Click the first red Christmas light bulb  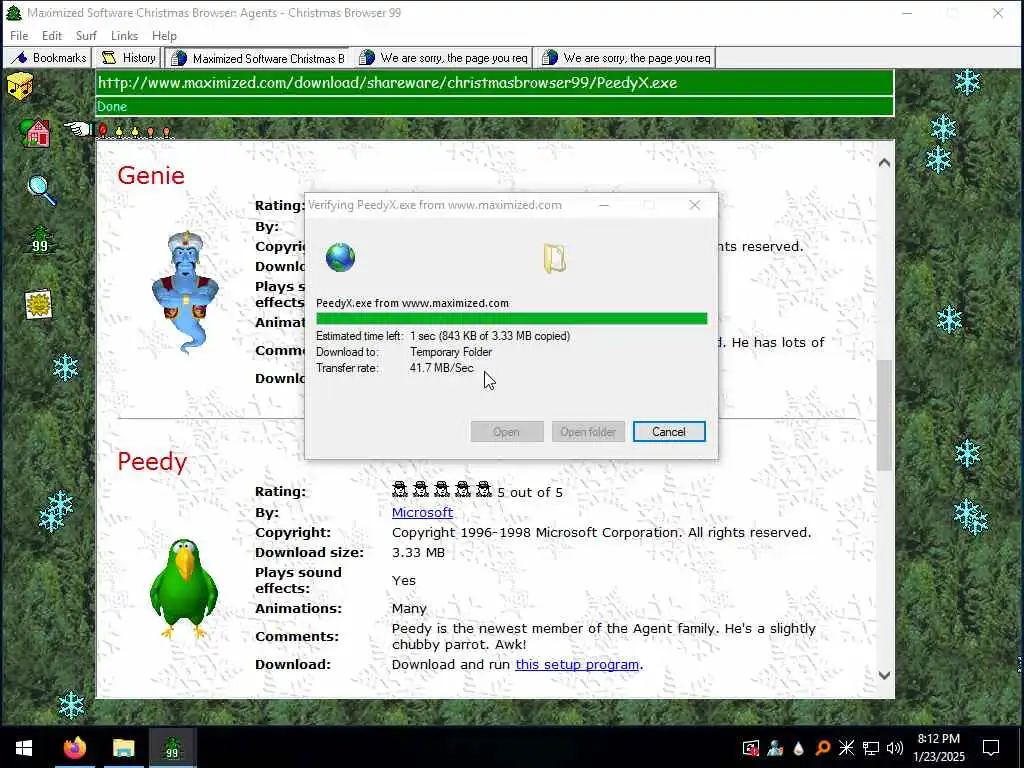point(103,131)
